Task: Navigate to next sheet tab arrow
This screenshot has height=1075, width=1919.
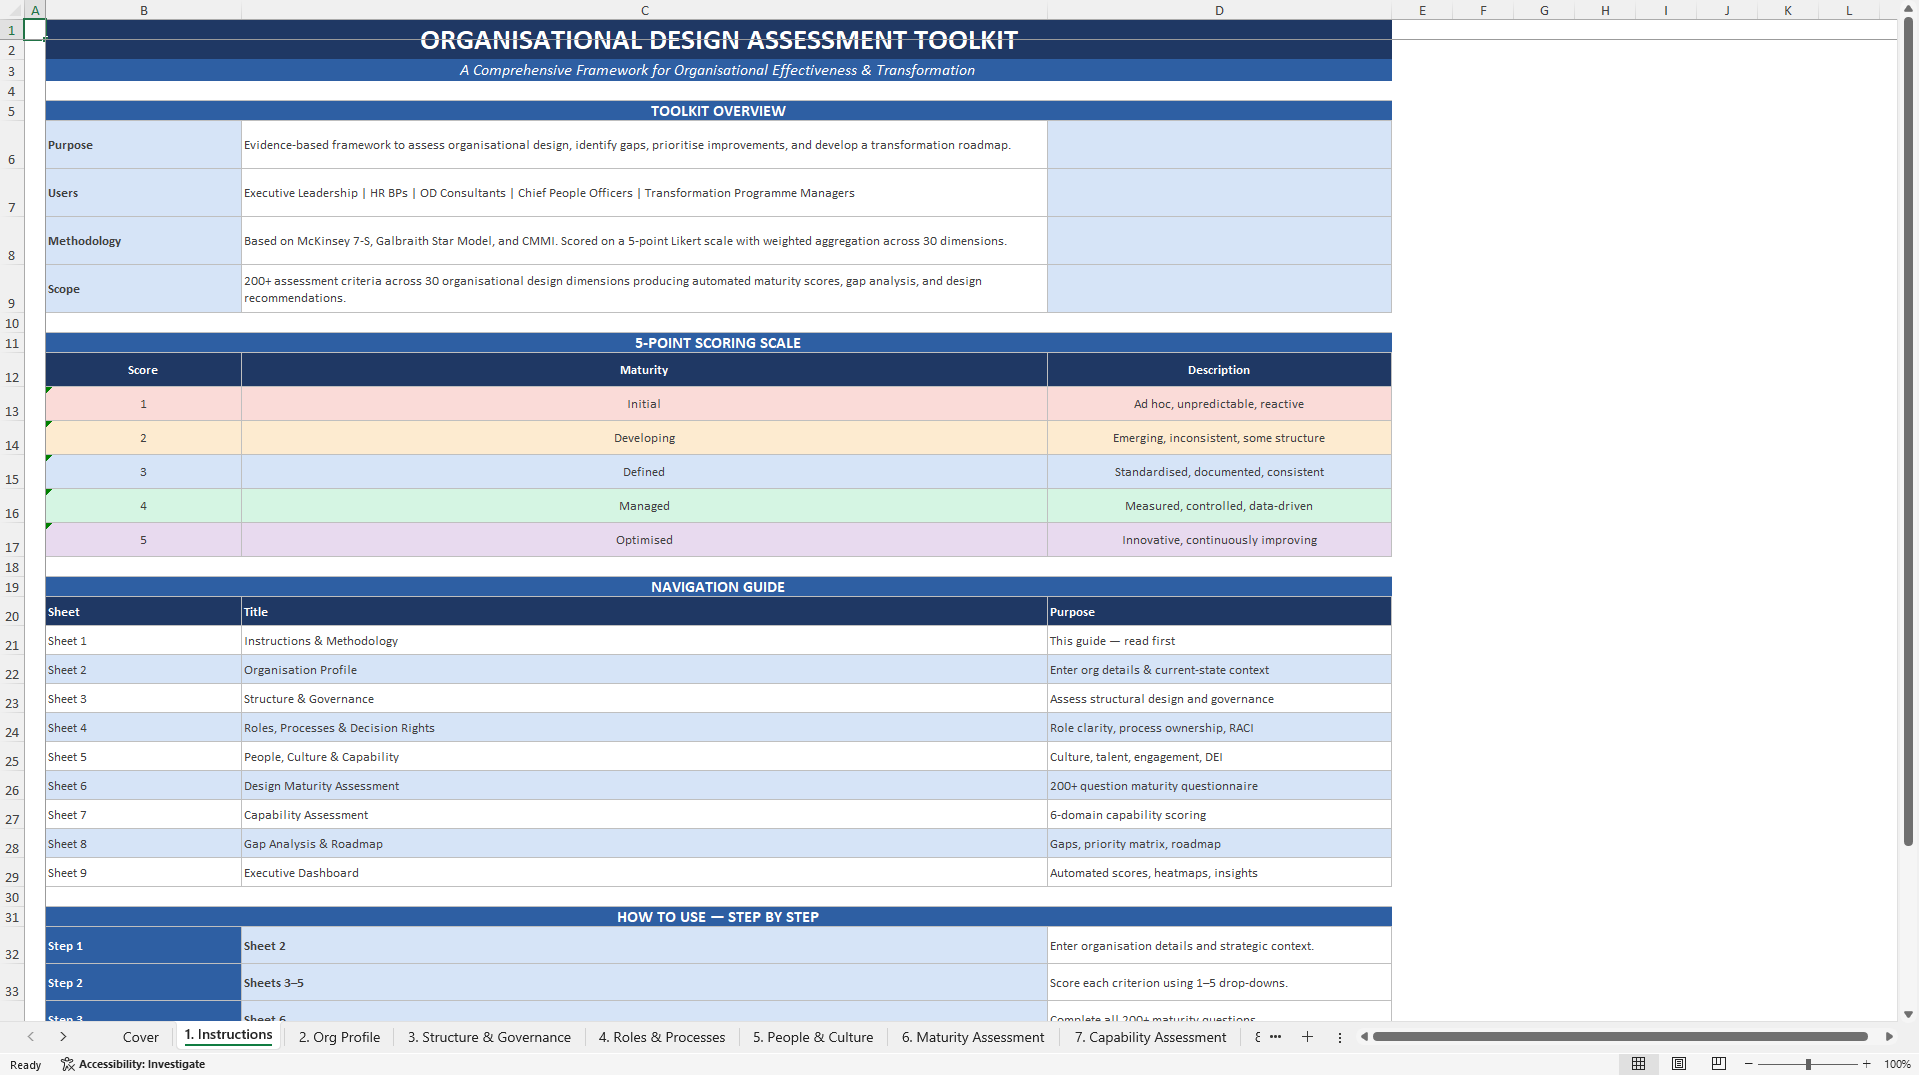Action: 63,1037
